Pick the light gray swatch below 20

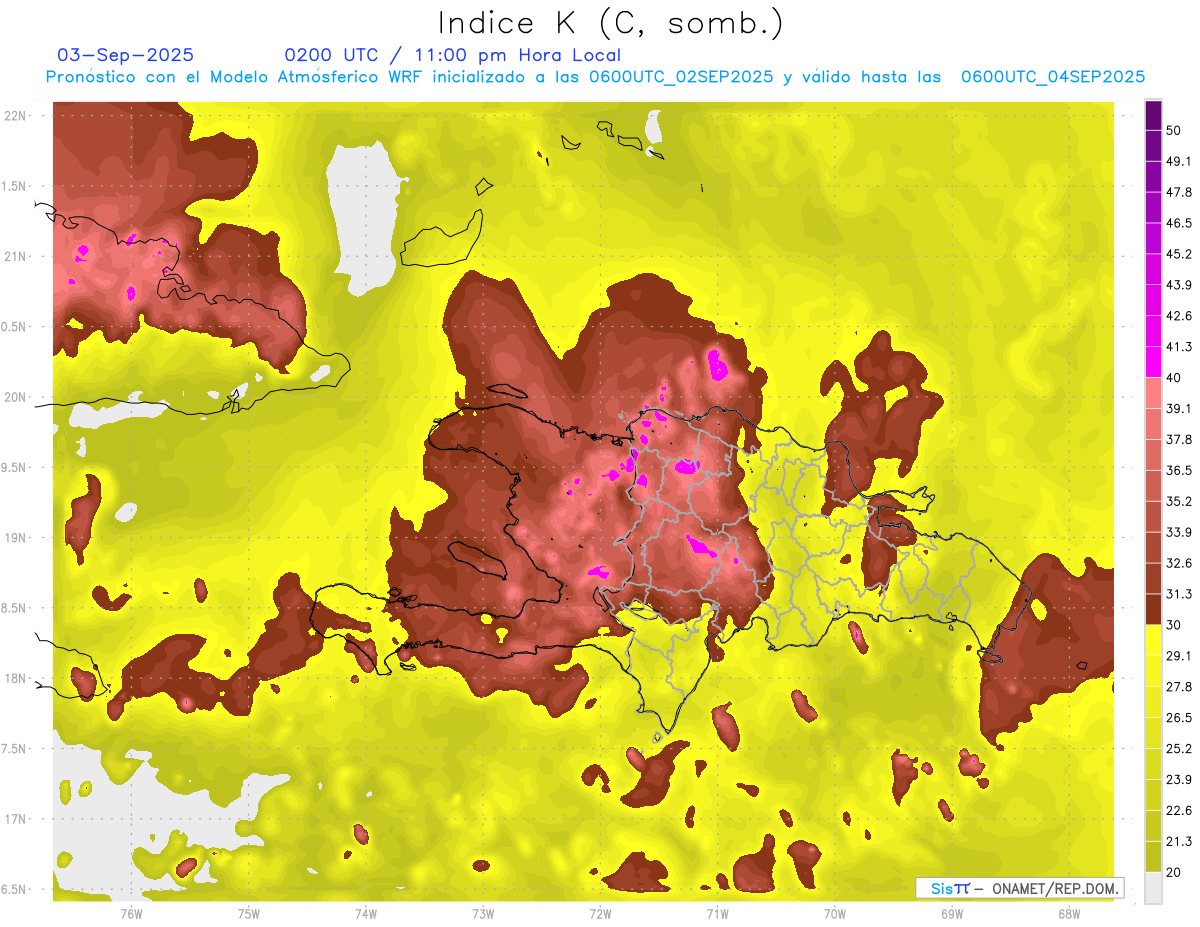point(1153,888)
